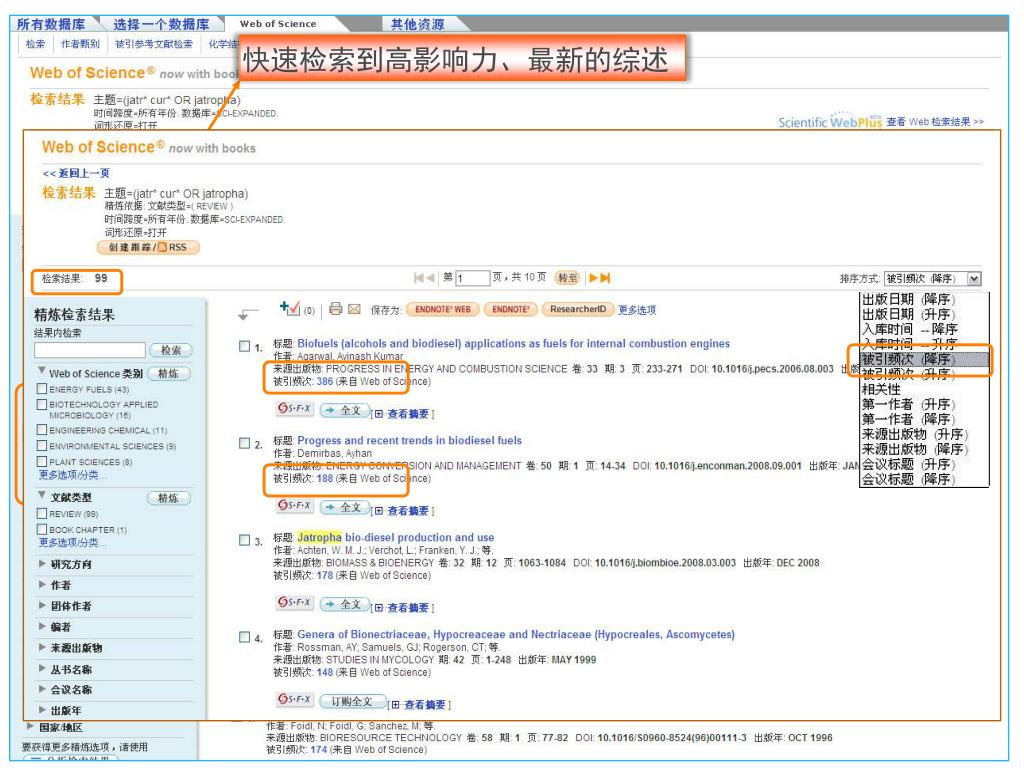Viewport: 1024px width, 768px height.
Task: Click page number input field
Action: (x=473, y=278)
